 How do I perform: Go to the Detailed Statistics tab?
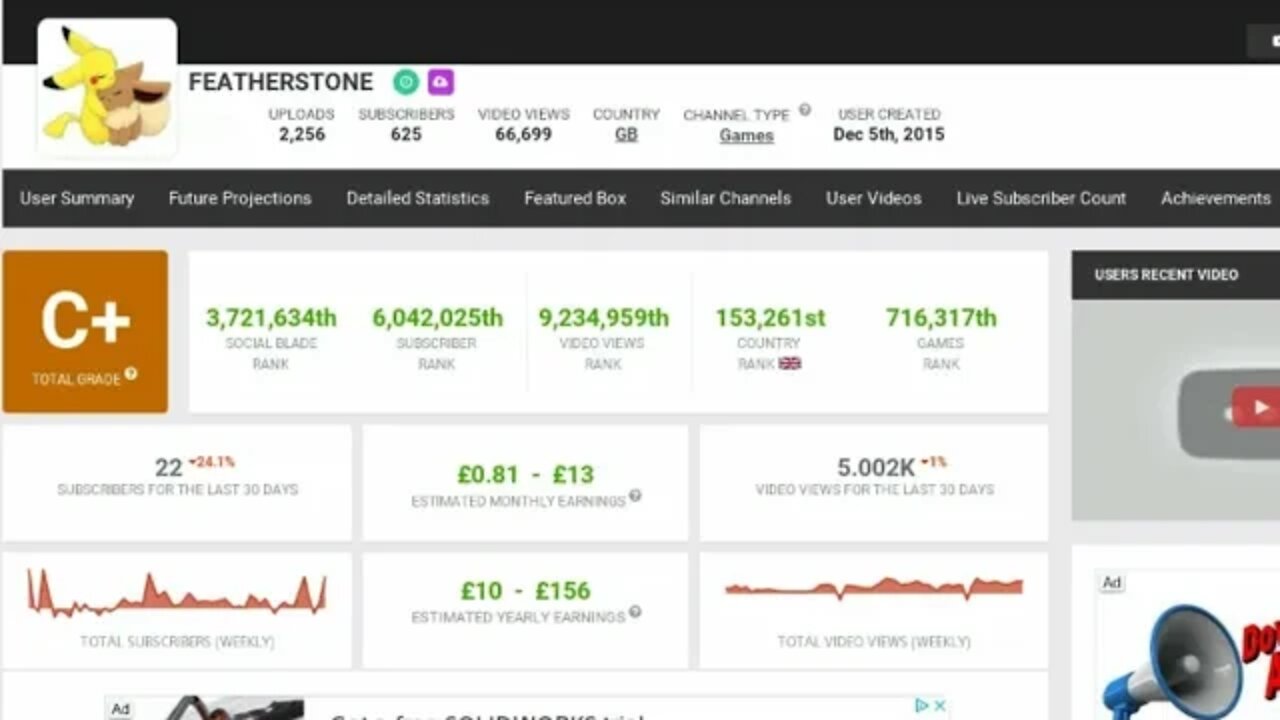click(418, 198)
